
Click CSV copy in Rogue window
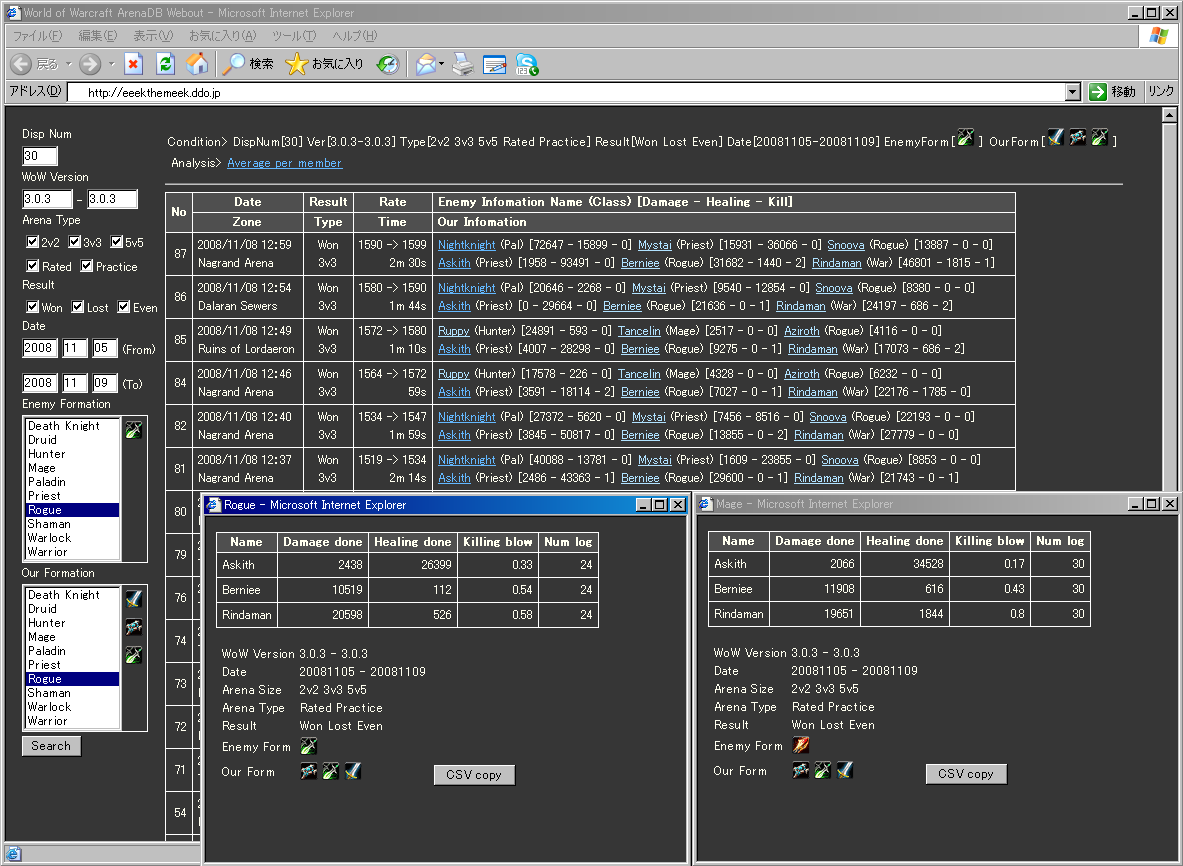click(474, 775)
